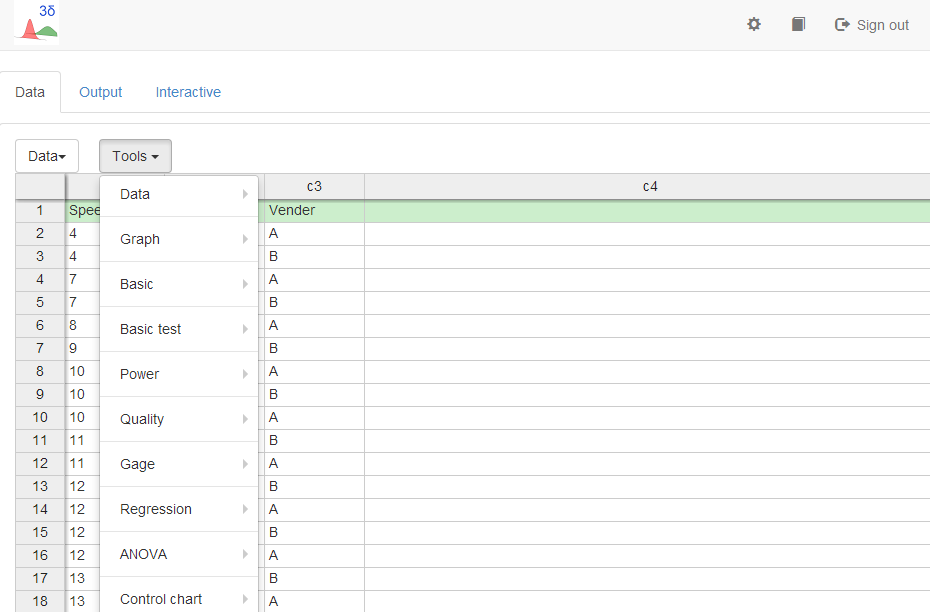Open the book documentation icon

point(798,24)
